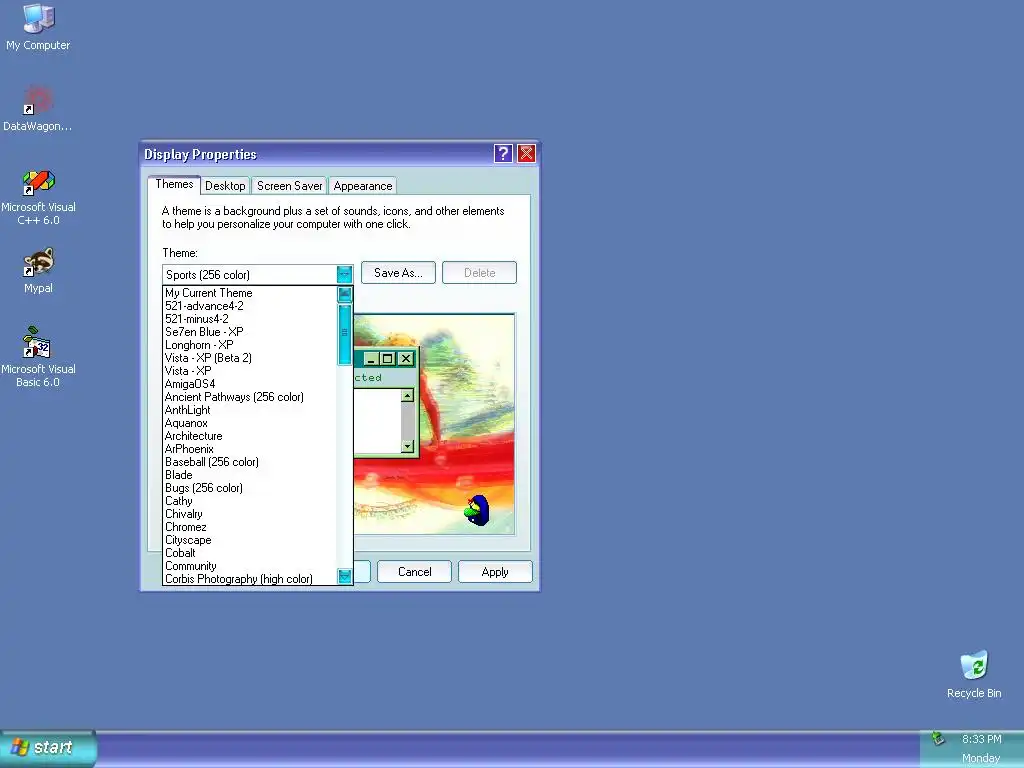Click the Apply button
The width and height of the screenshot is (1024, 768).
(495, 572)
